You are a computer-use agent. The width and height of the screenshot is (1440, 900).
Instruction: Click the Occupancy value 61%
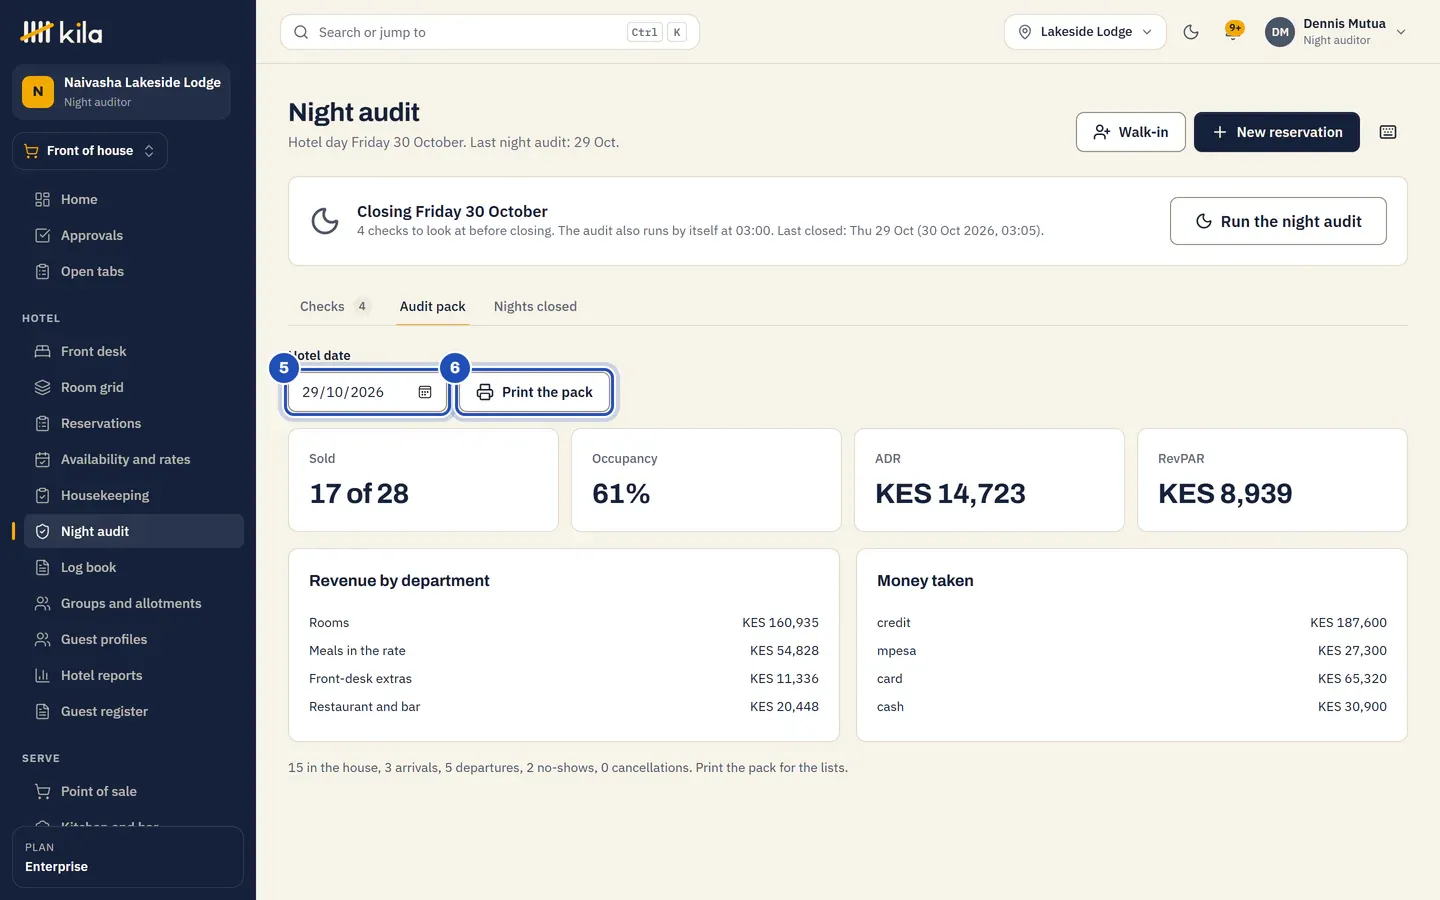[621, 493]
